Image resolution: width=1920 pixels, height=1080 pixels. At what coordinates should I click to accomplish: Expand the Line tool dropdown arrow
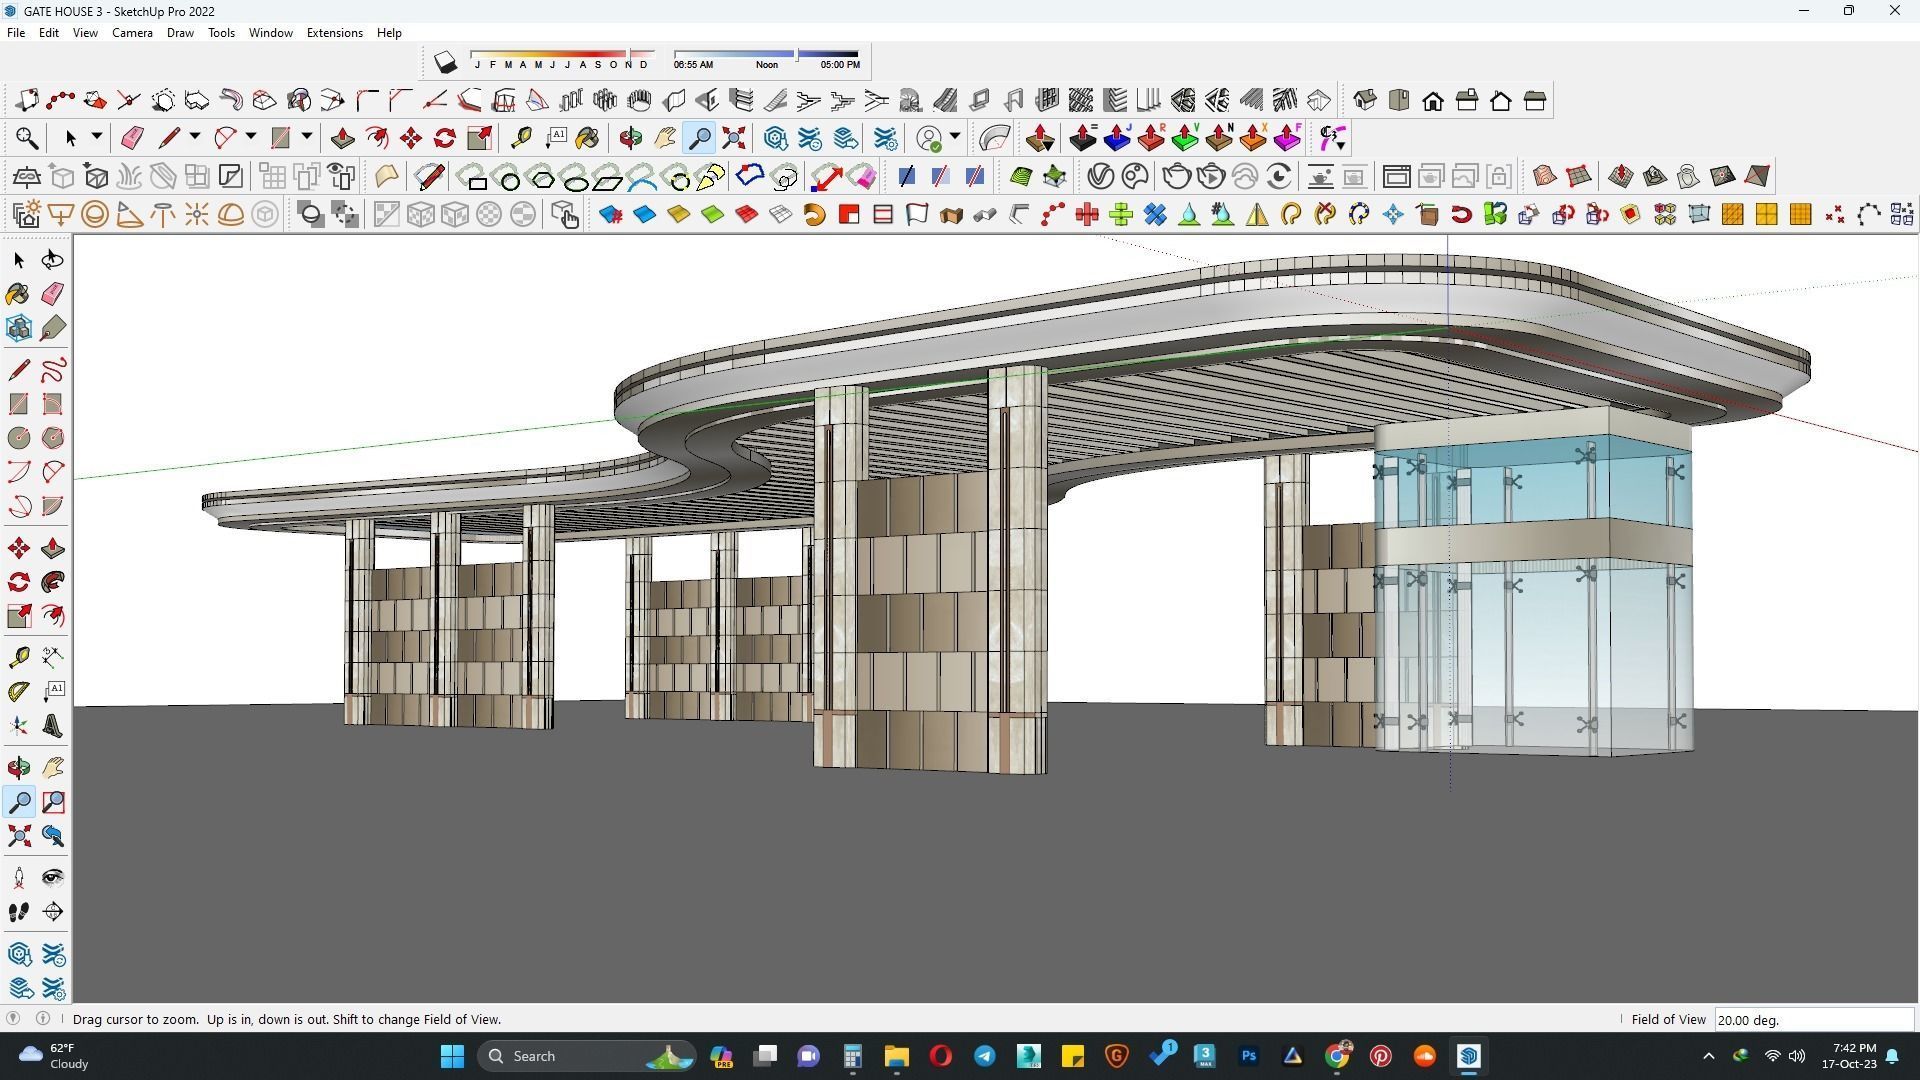pyautogui.click(x=195, y=137)
